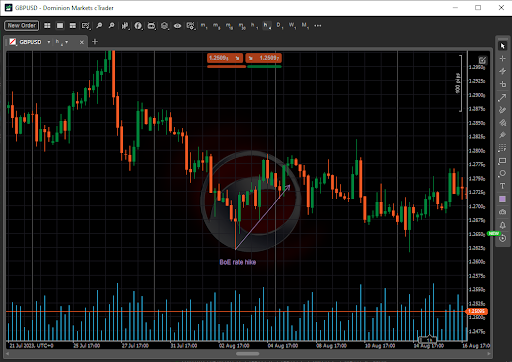Select the h4 timeframe in toolbar
The height and width of the screenshot is (362, 512).
click(267, 26)
